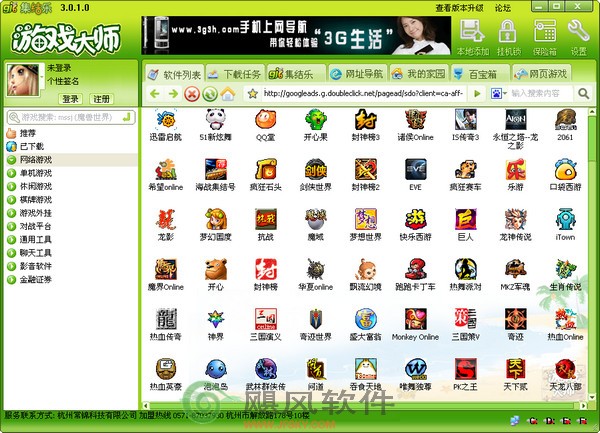Go to the home page via the house icon
600x433 pixels.
click(228, 94)
